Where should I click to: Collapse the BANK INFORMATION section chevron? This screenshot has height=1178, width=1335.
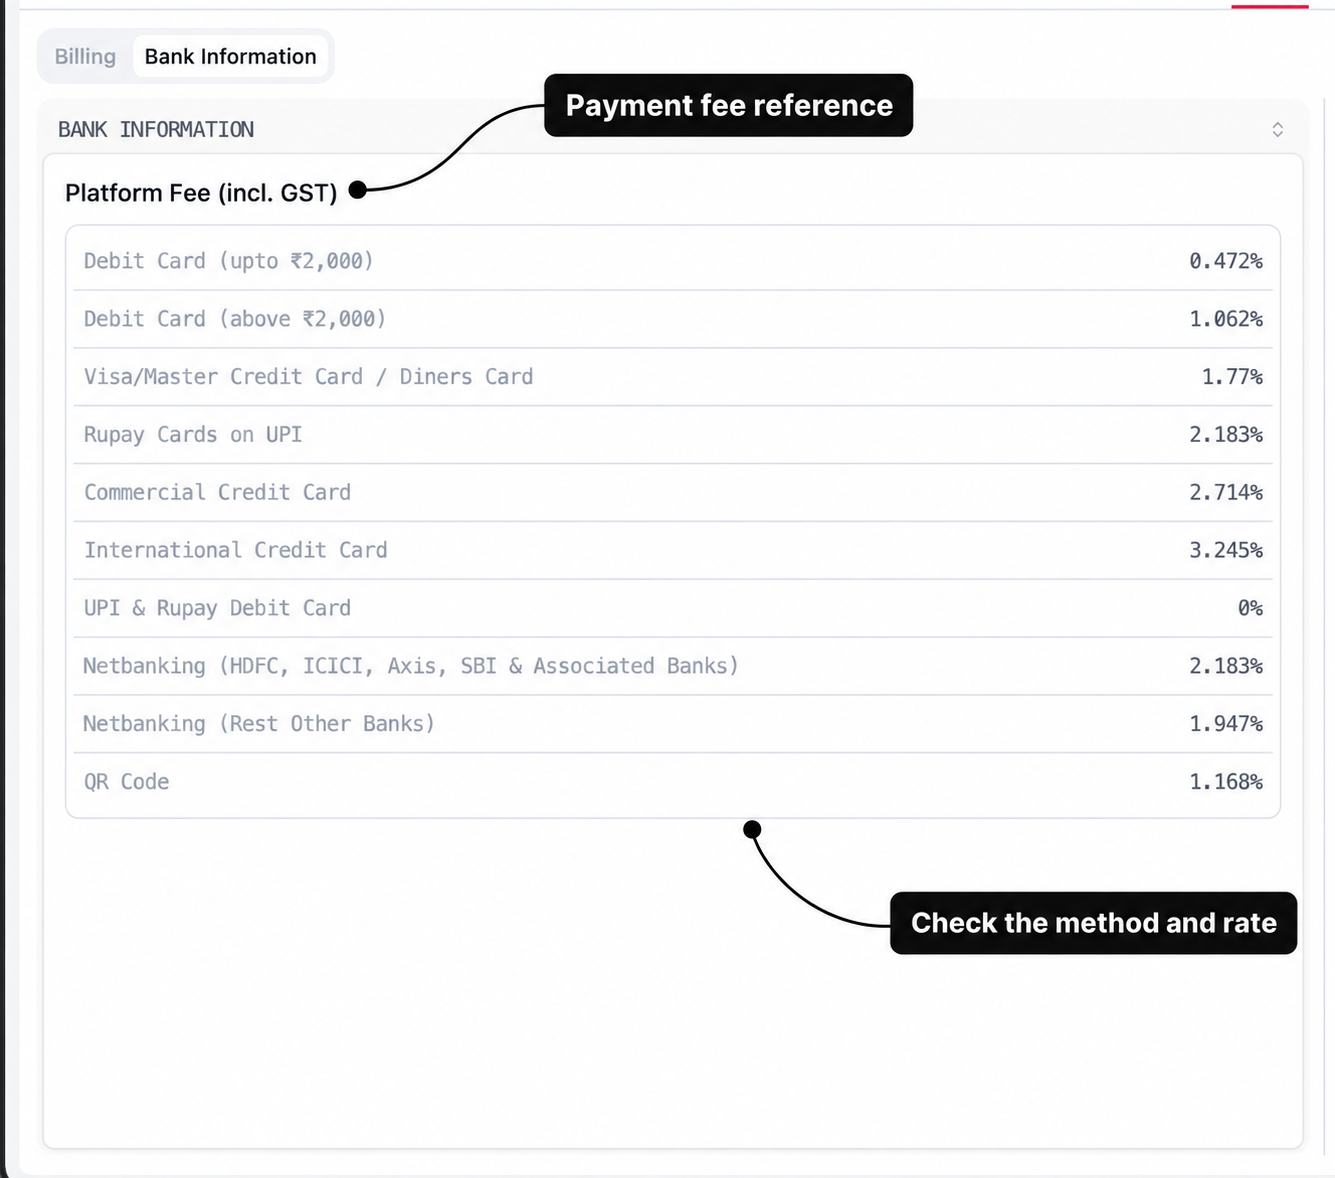(x=1277, y=130)
